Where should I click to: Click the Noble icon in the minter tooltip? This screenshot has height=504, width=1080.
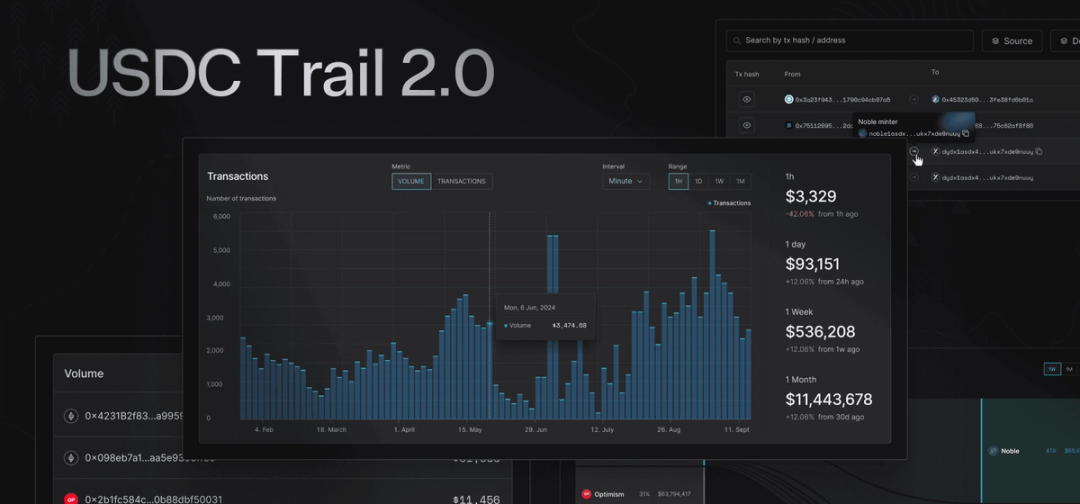[x=863, y=133]
